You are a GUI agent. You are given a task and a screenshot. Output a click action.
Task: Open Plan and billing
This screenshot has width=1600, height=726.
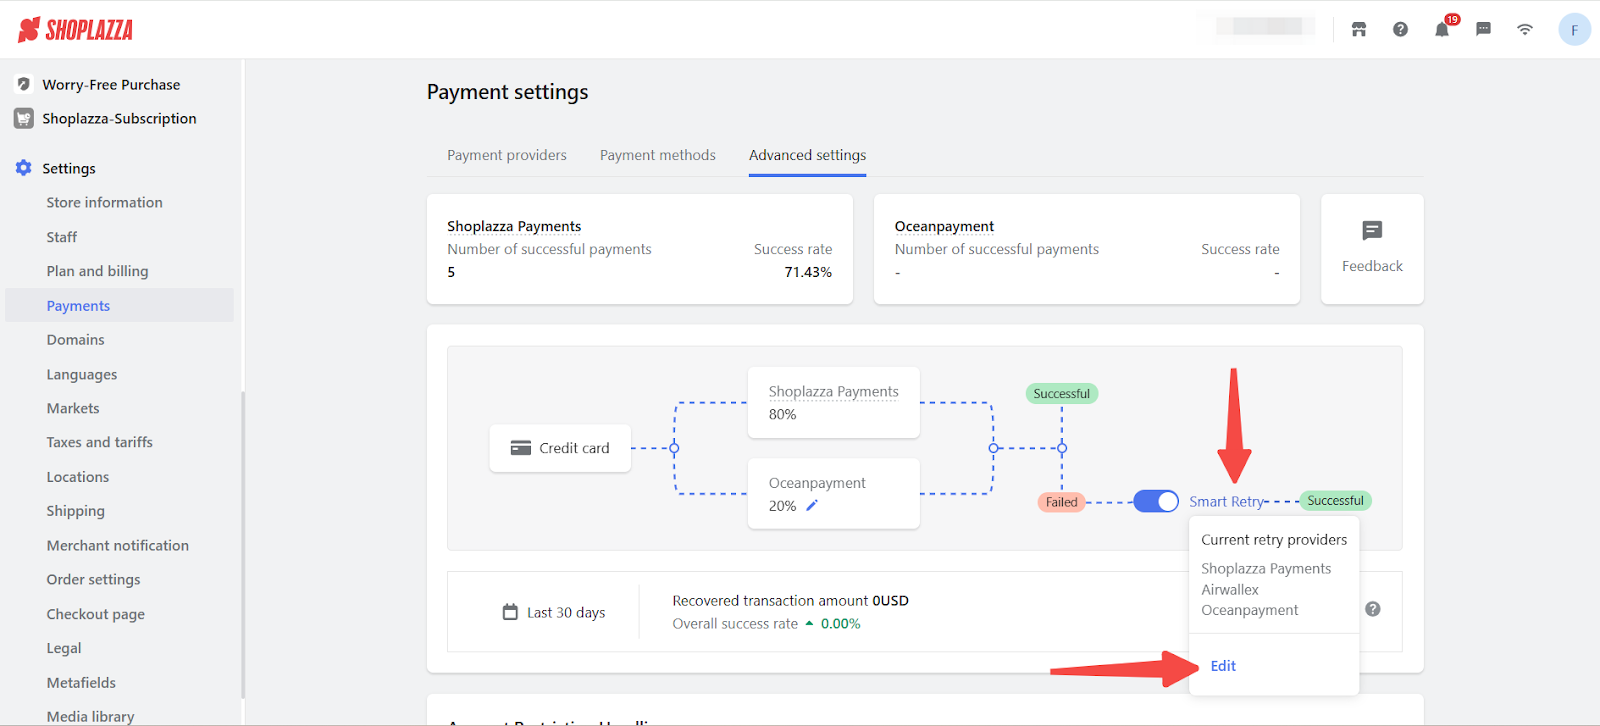click(97, 271)
